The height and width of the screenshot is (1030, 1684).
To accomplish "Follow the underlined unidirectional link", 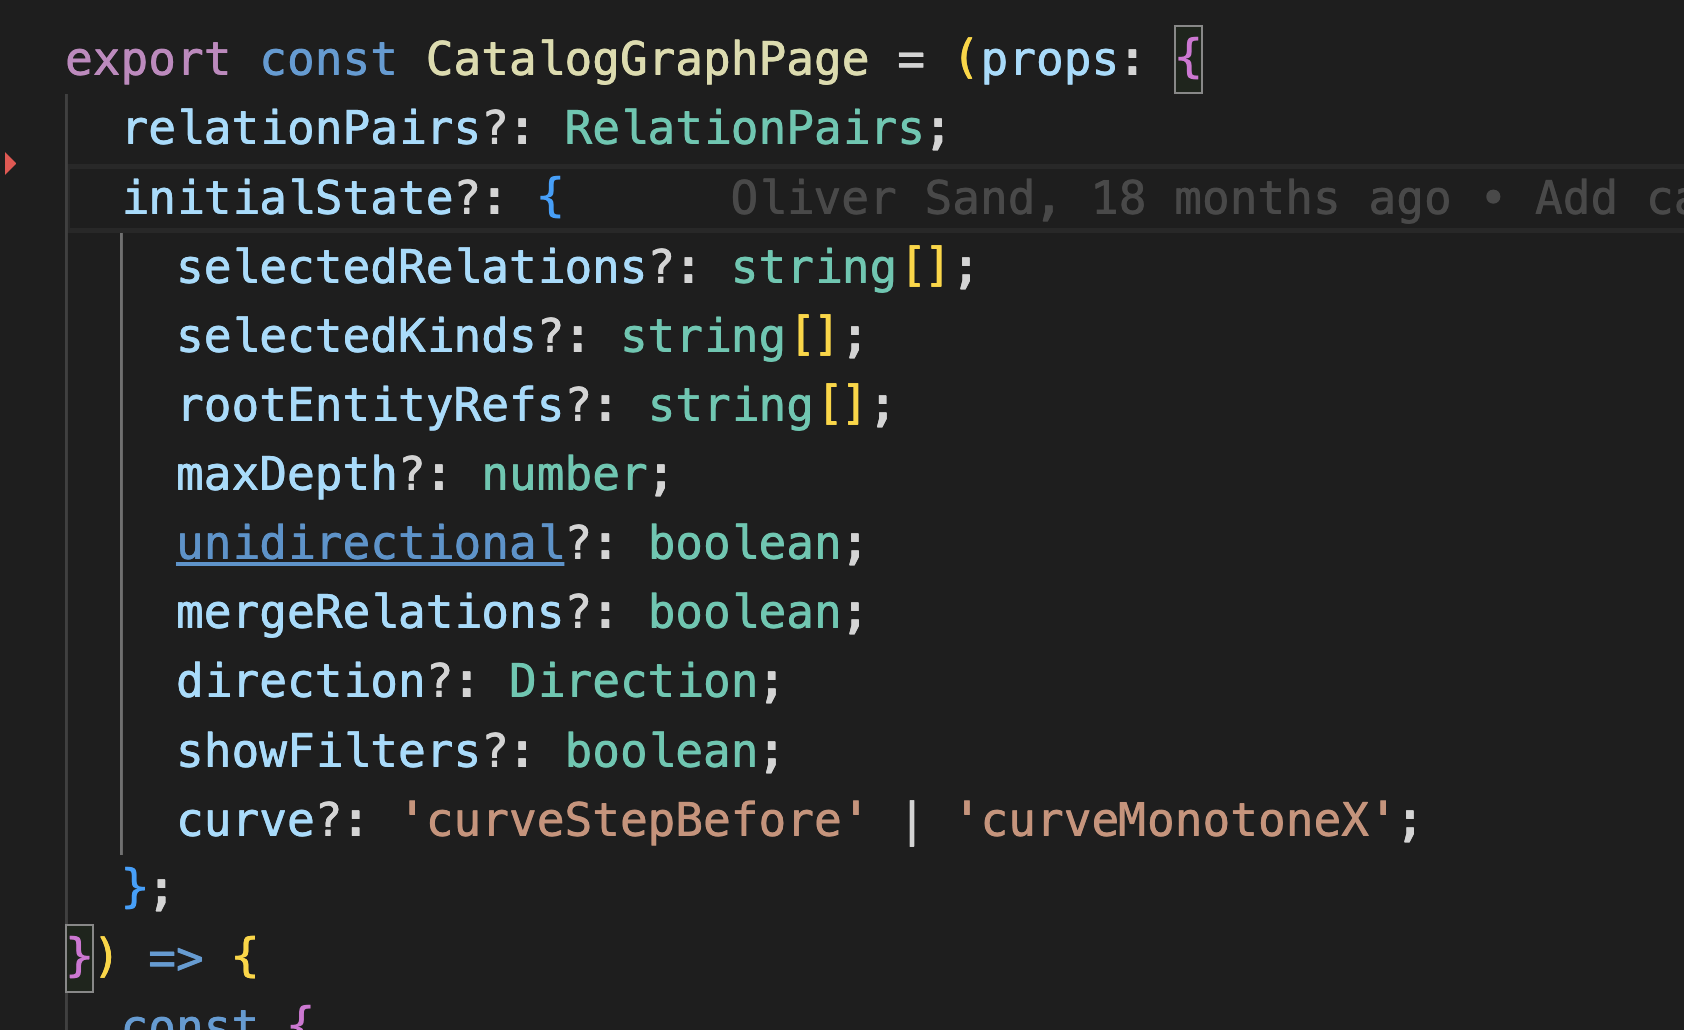I will pyautogui.click(x=368, y=541).
